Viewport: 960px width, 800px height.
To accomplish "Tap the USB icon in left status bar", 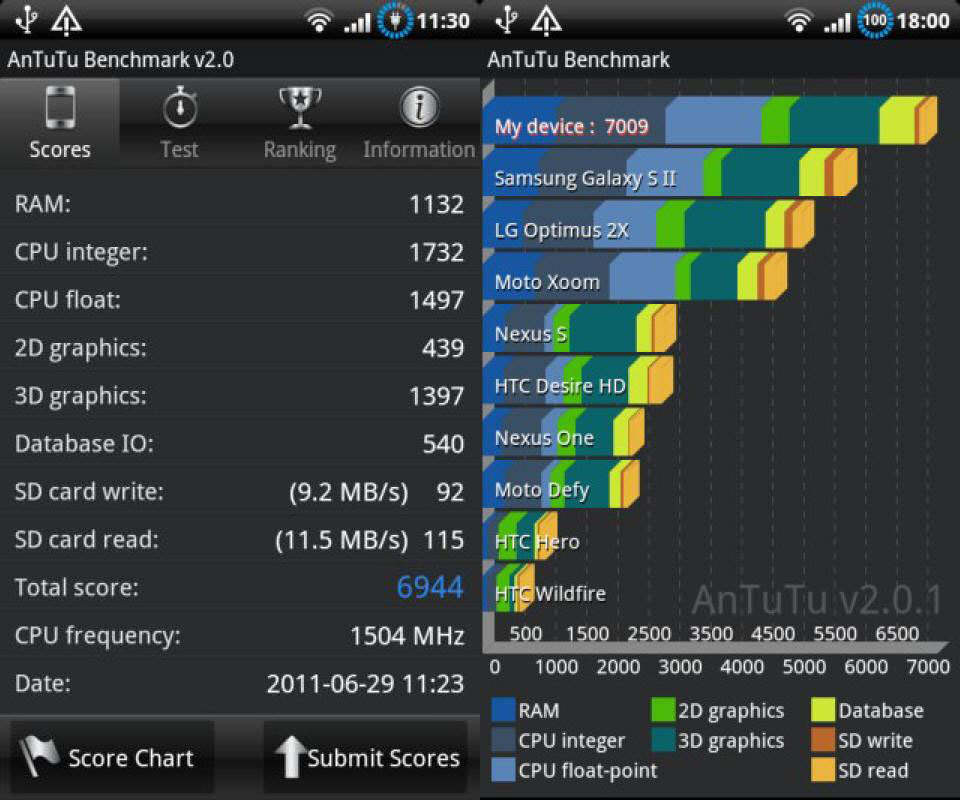I will (x=26, y=20).
